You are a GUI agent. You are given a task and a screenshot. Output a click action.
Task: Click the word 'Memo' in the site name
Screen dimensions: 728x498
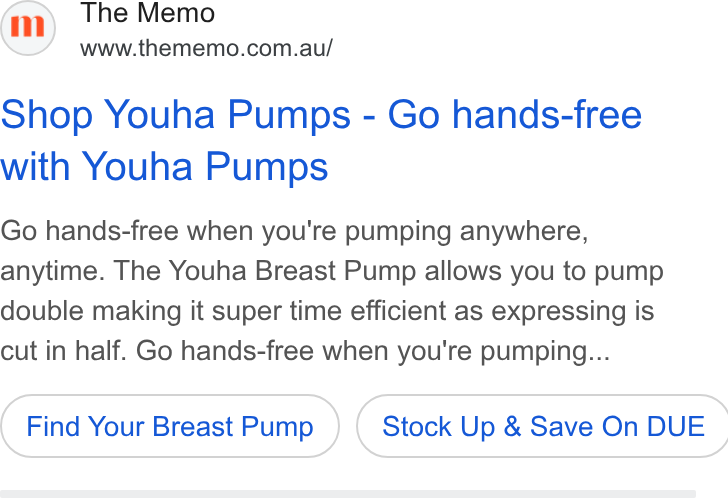[x=176, y=13]
